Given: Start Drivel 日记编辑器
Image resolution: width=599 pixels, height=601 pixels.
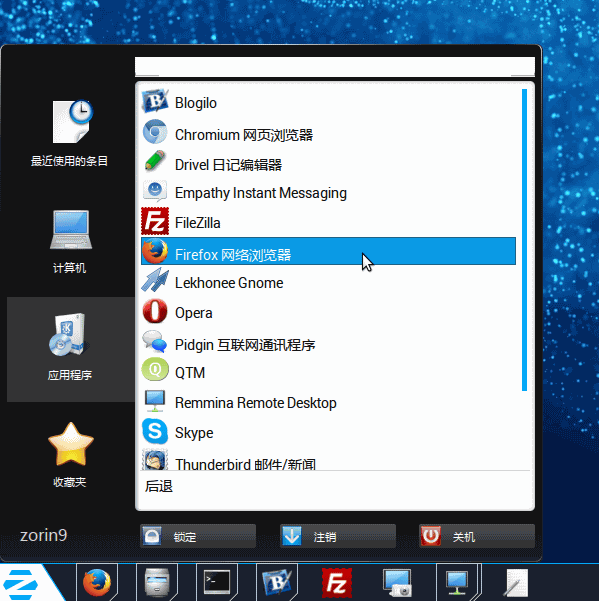Looking at the screenshot, I should [328, 164].
